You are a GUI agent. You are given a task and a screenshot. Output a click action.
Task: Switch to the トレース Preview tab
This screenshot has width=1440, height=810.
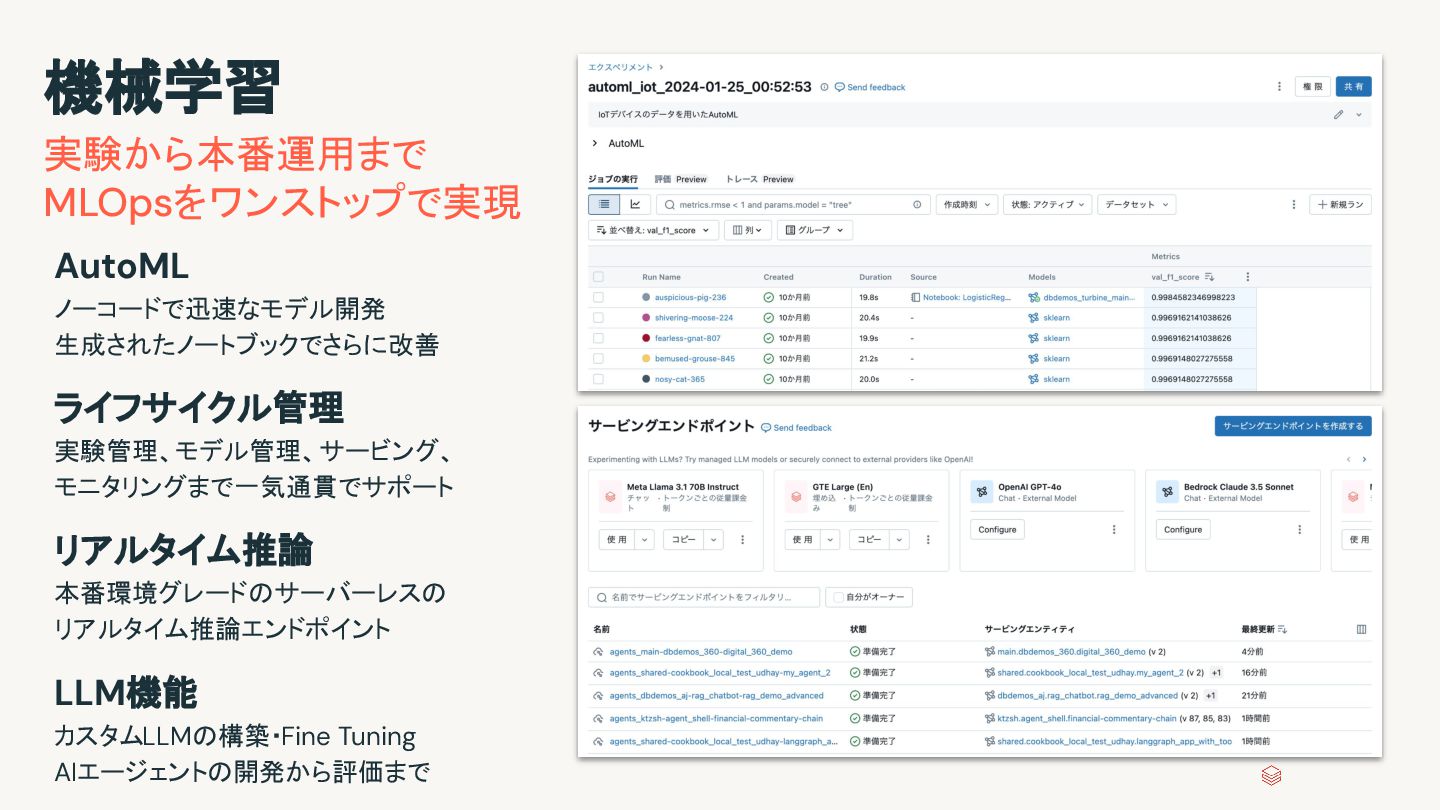coord(760,179)
